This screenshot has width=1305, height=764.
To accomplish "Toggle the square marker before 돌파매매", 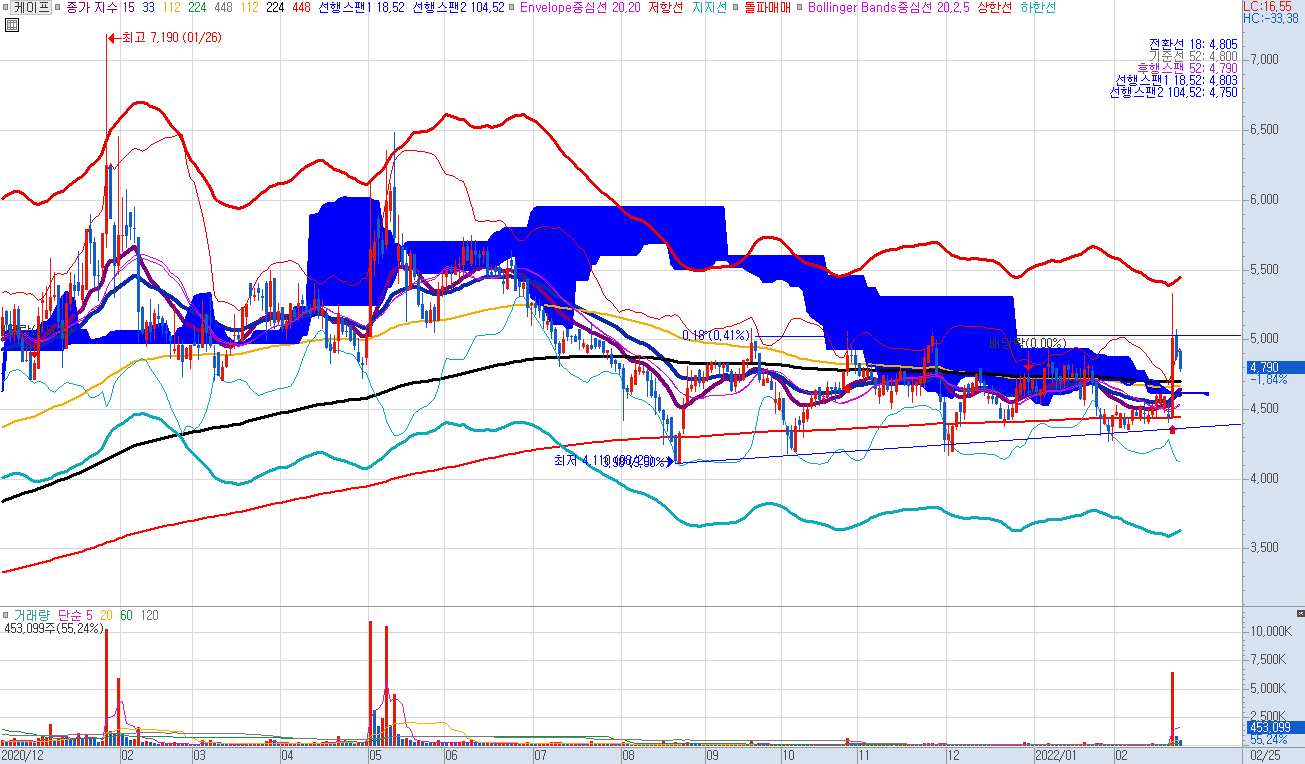I will [x=737, y=6].
